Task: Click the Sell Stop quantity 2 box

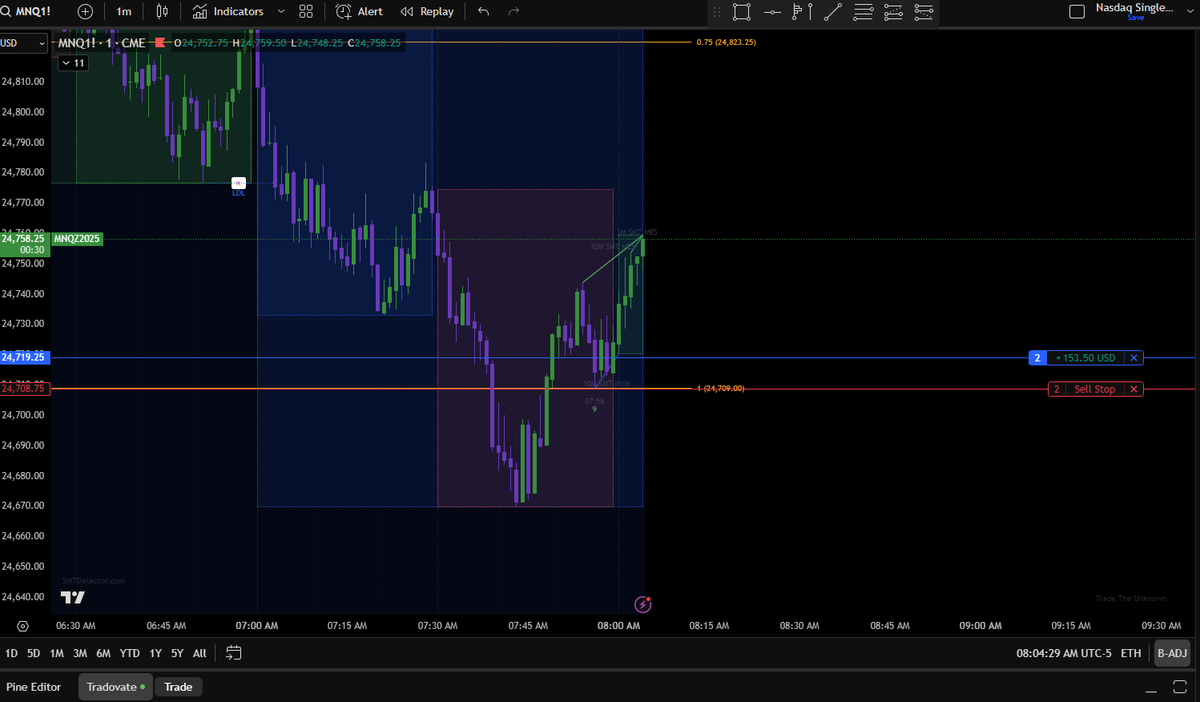Action: pos(1056,389)
